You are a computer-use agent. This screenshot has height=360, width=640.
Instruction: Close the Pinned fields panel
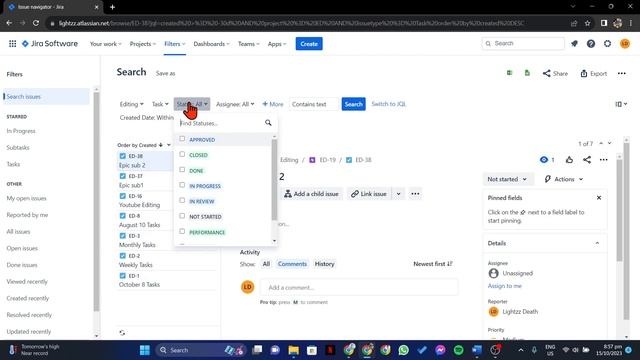[599, 198]
